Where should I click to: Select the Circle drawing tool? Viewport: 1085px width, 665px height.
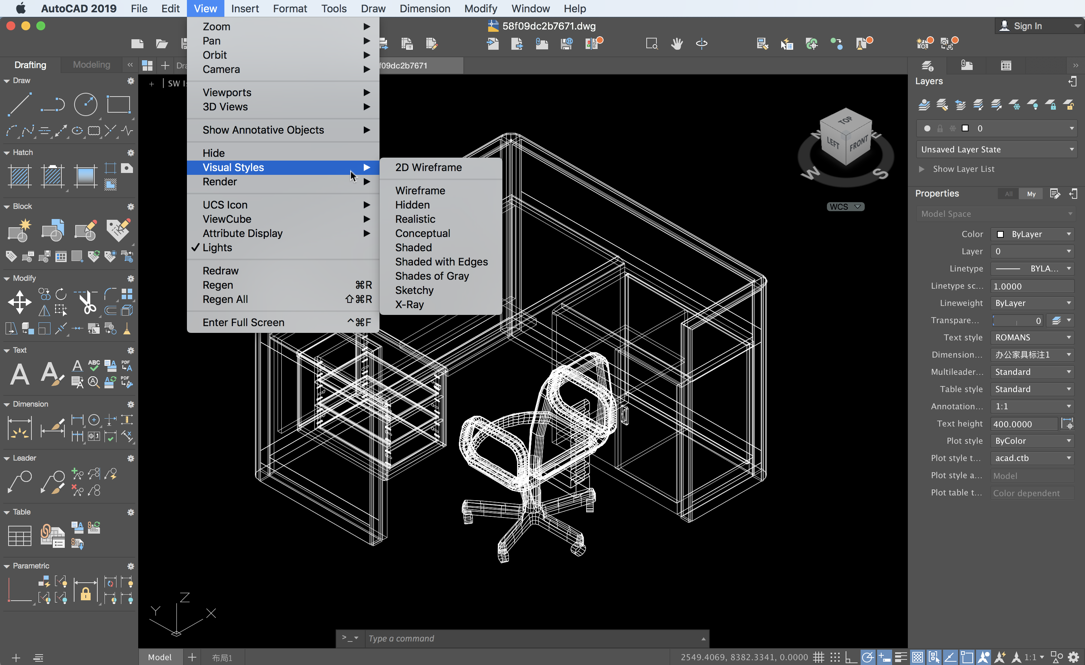[x=86, y=104]
